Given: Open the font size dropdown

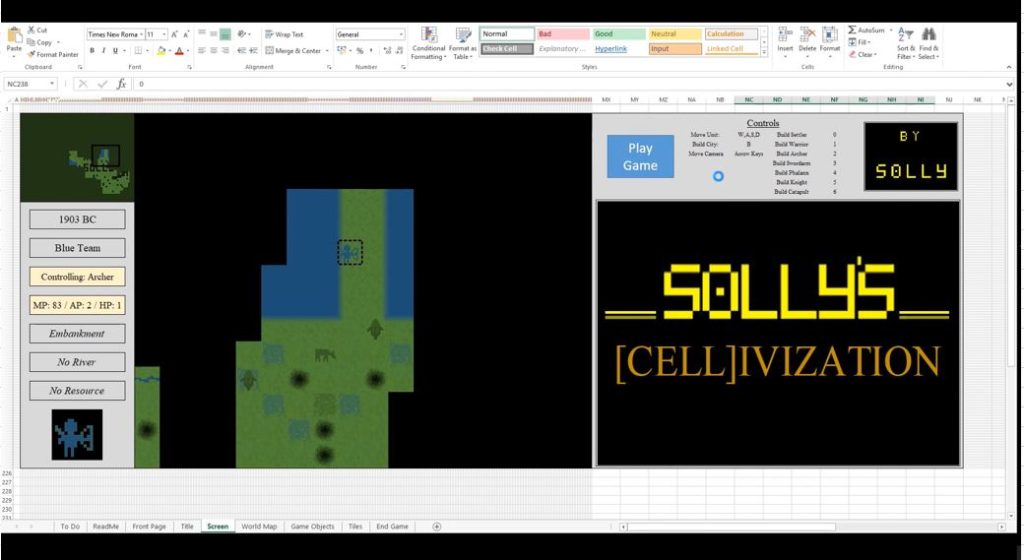Looking at the screenshot, I should 164,35.
